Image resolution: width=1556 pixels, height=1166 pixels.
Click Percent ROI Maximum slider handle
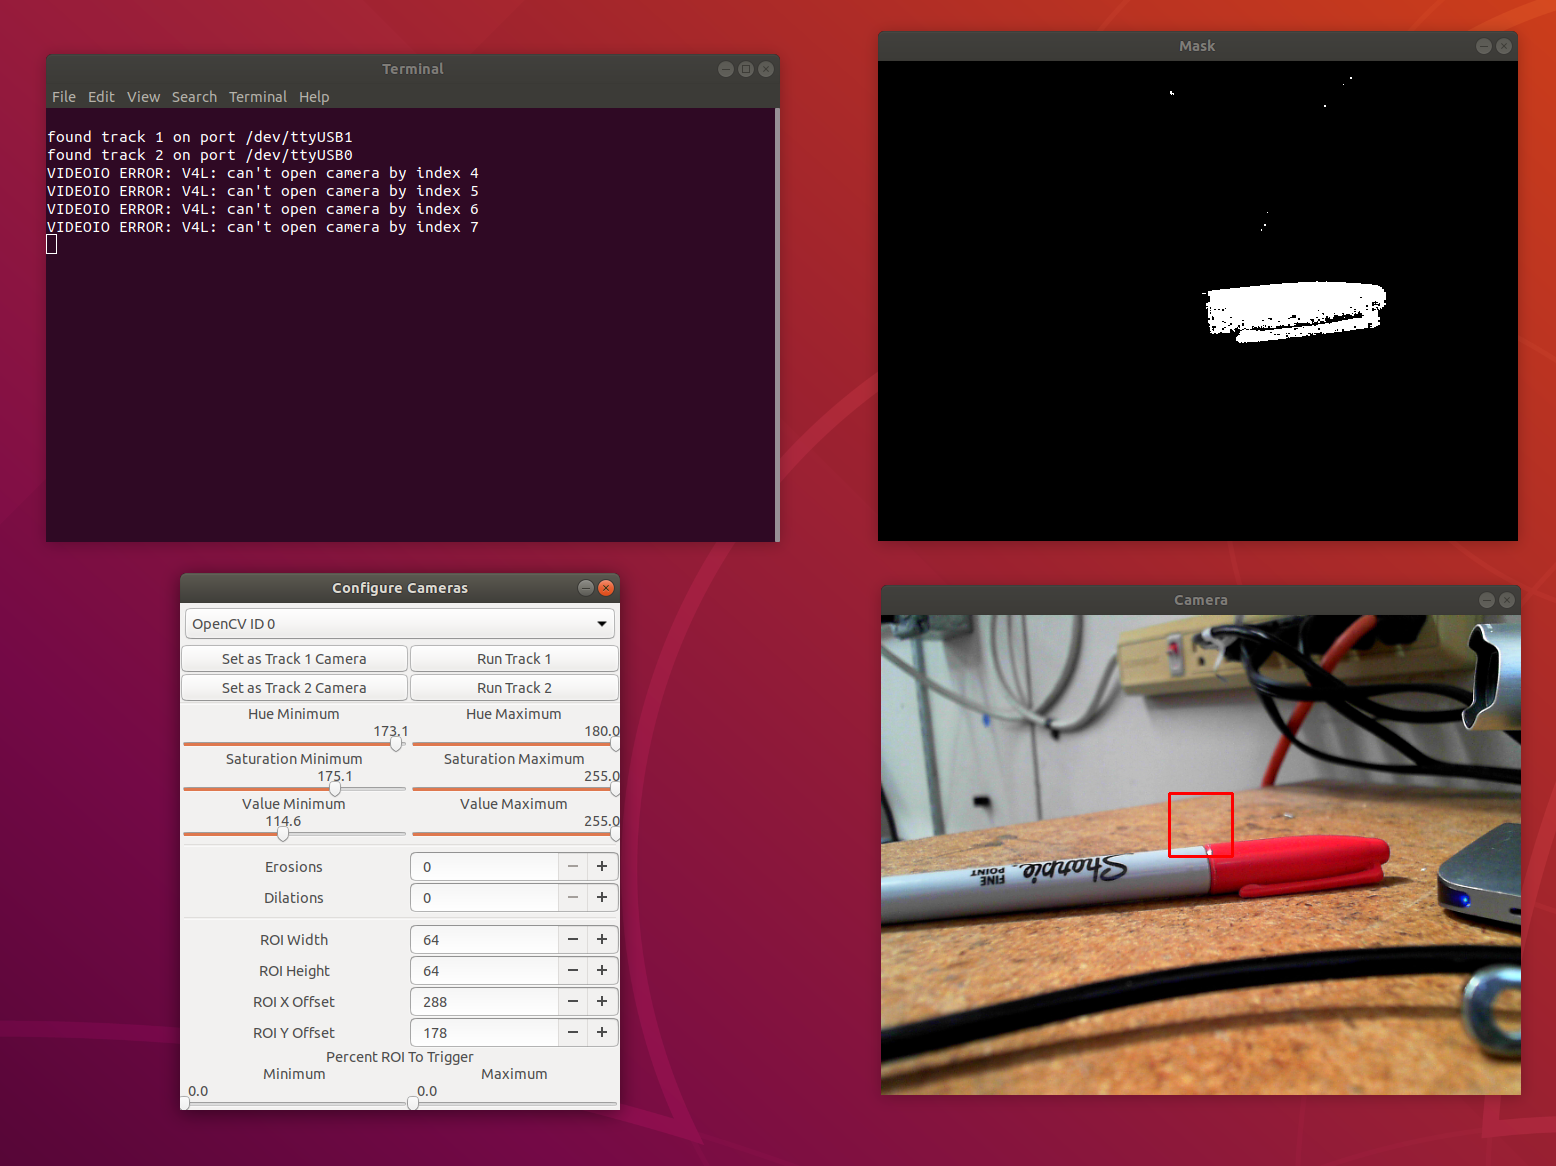[x=413, y=1104]
